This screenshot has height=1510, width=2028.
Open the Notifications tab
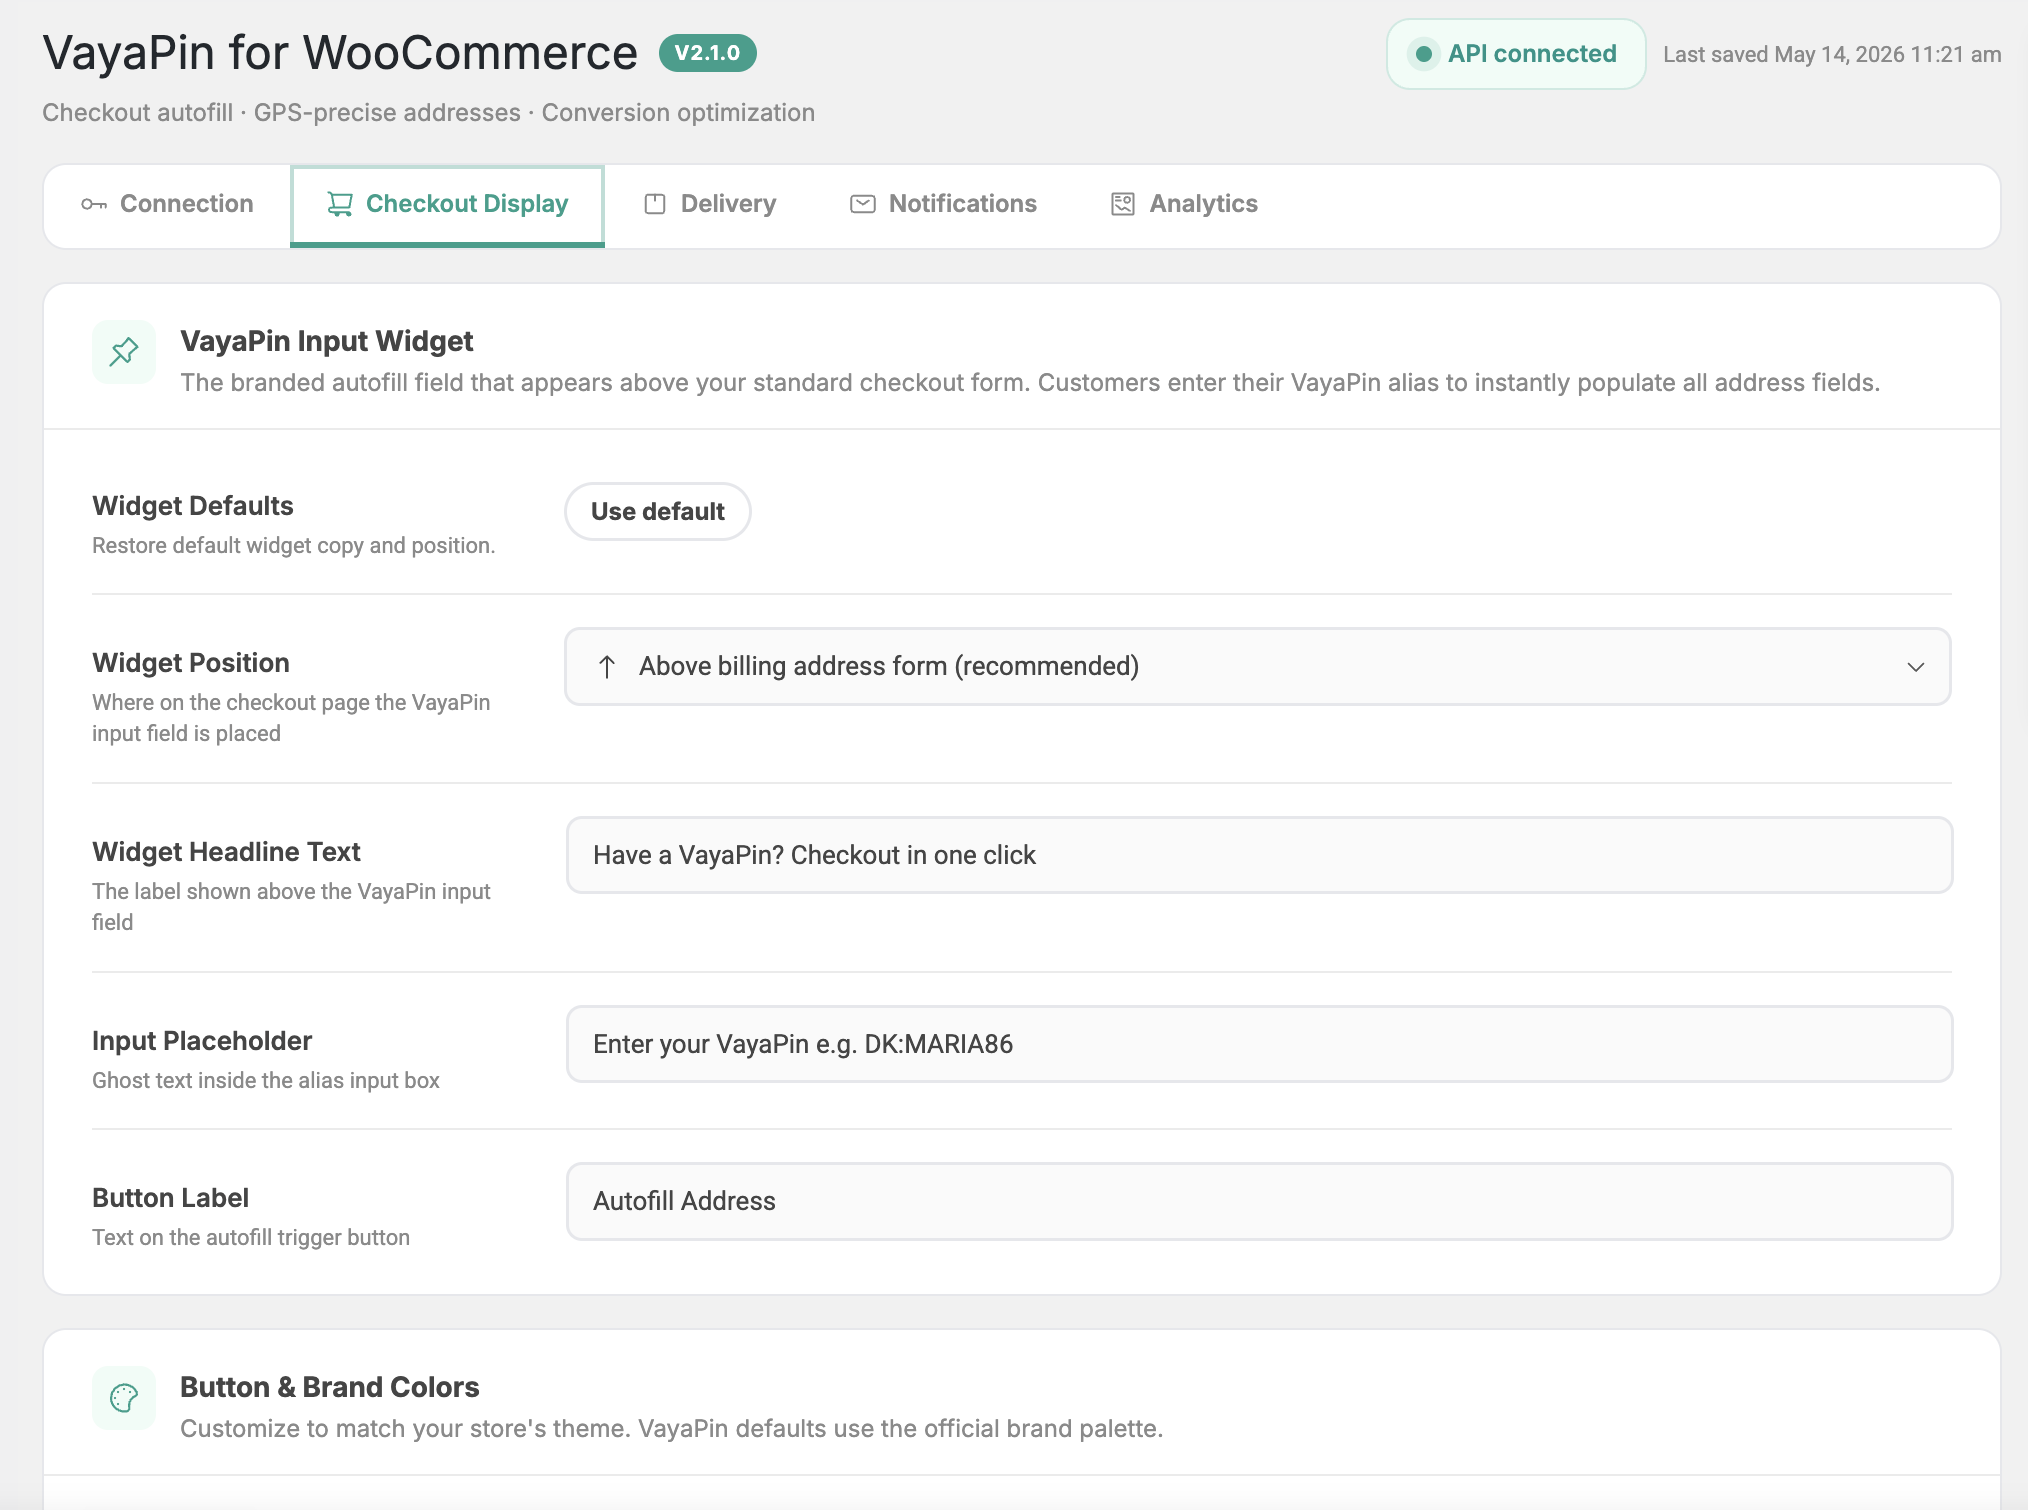click(943, 205)
